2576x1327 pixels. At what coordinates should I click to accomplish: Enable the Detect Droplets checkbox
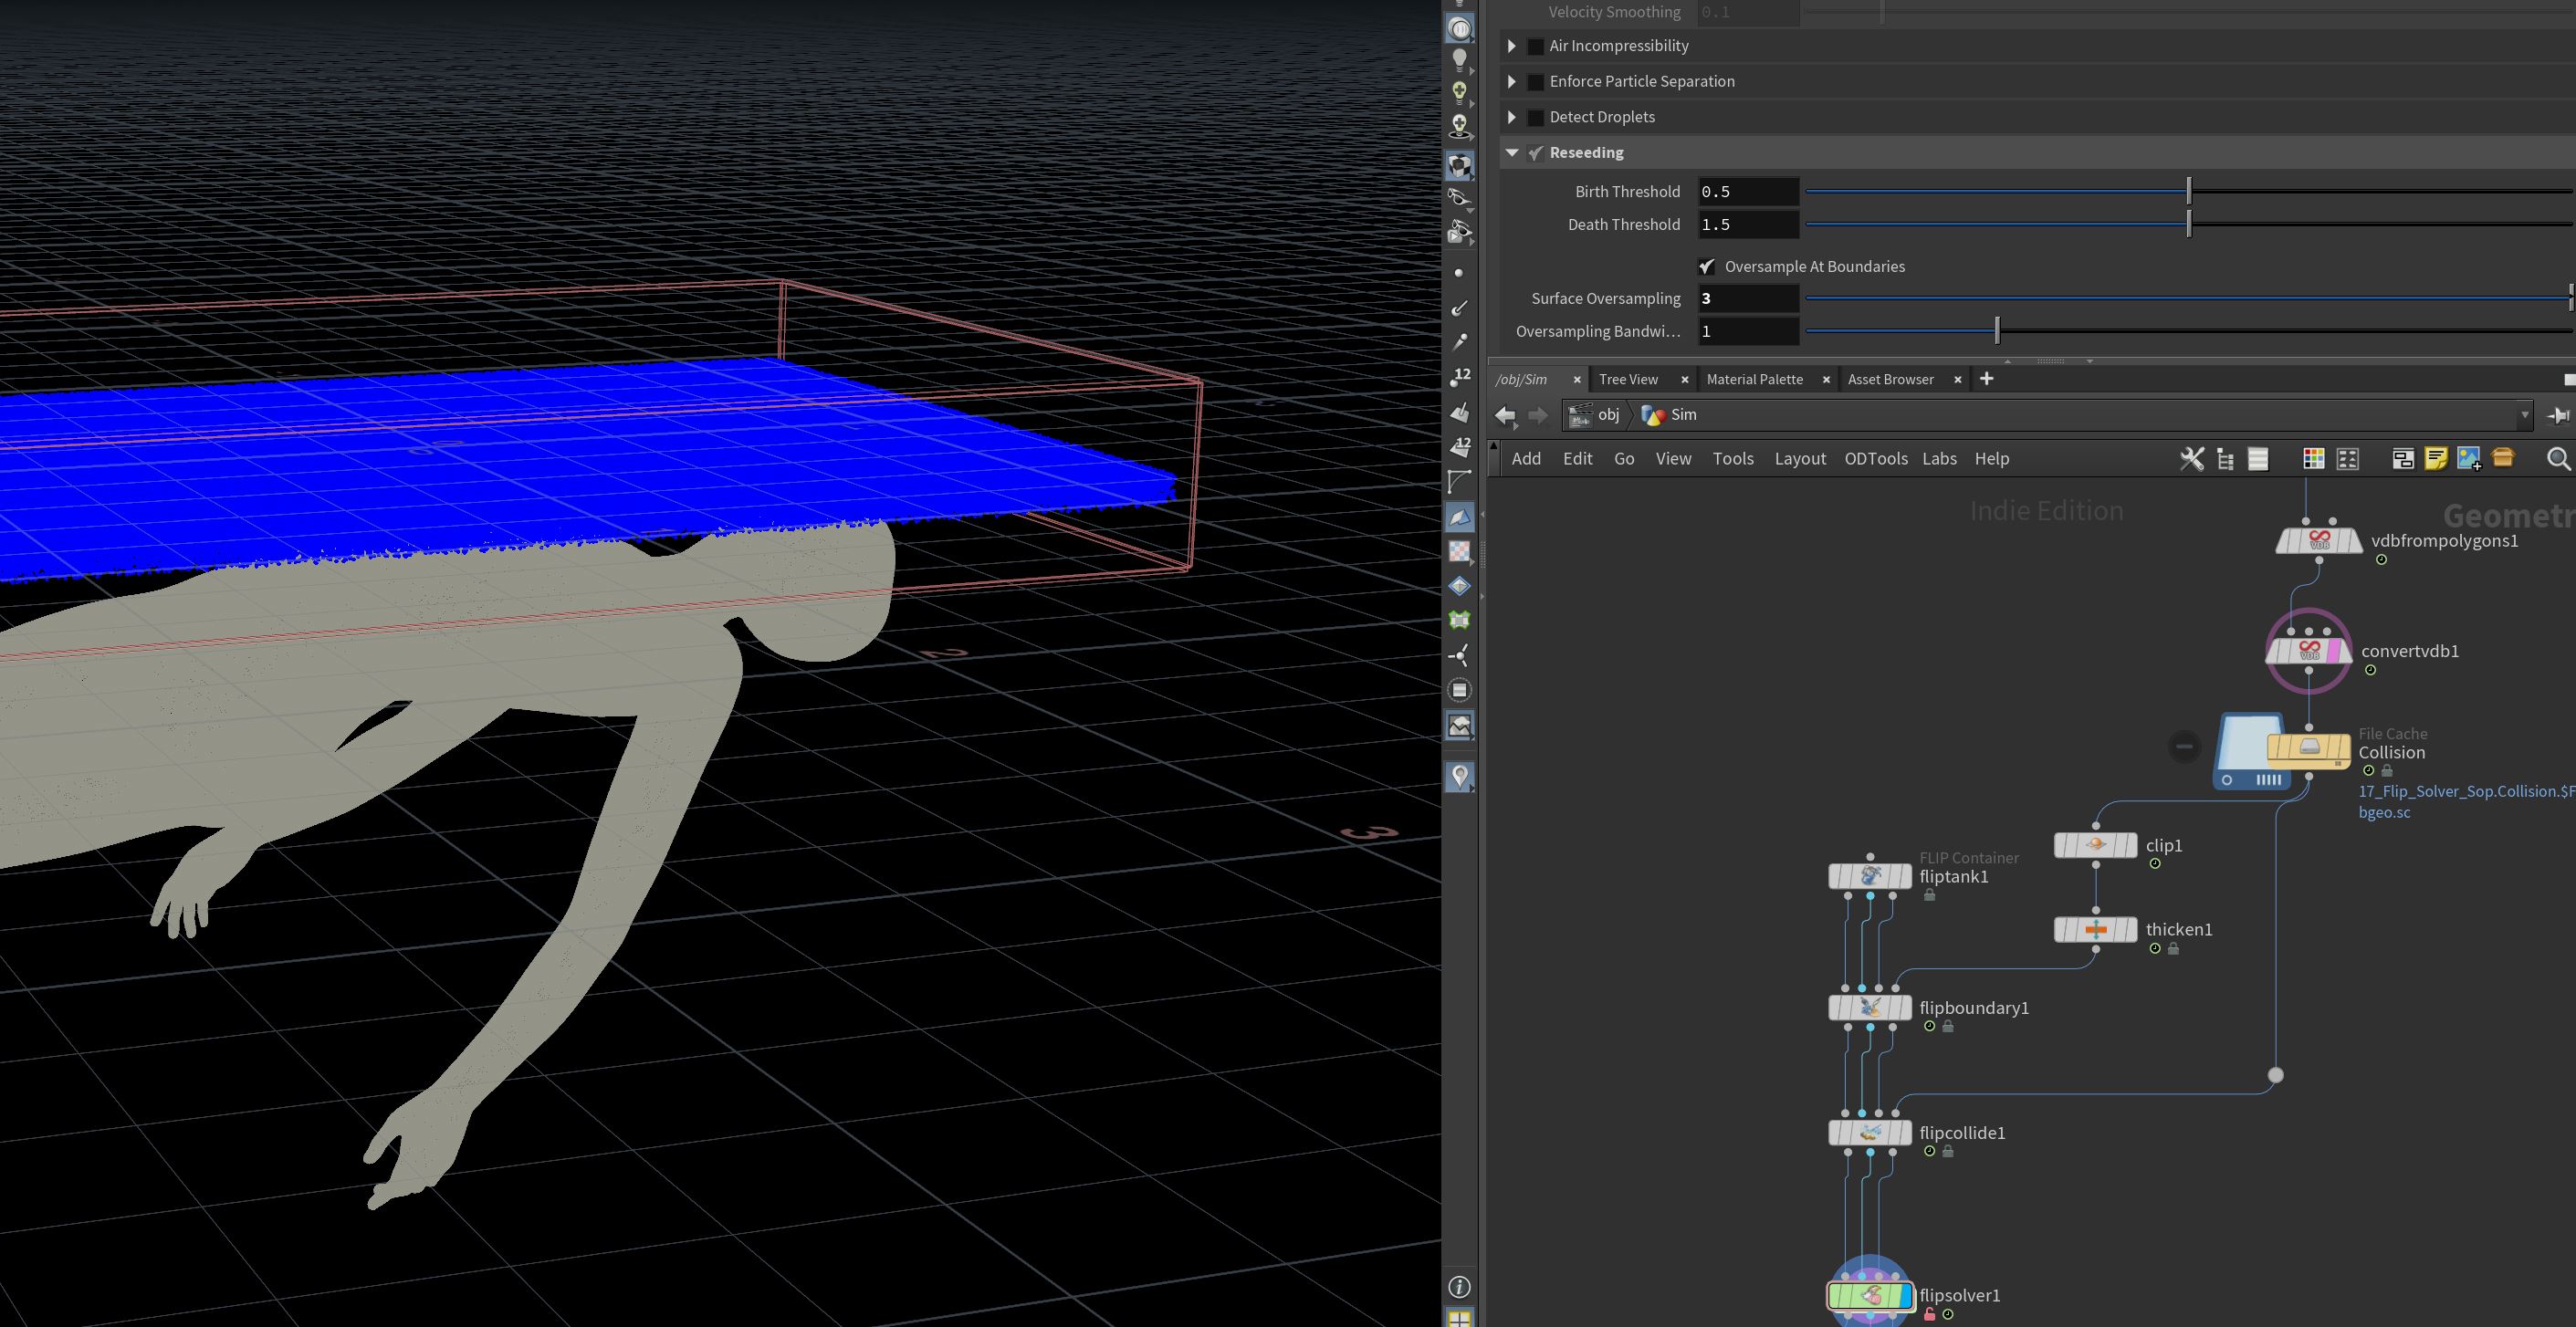click(x=1535, y=118)
